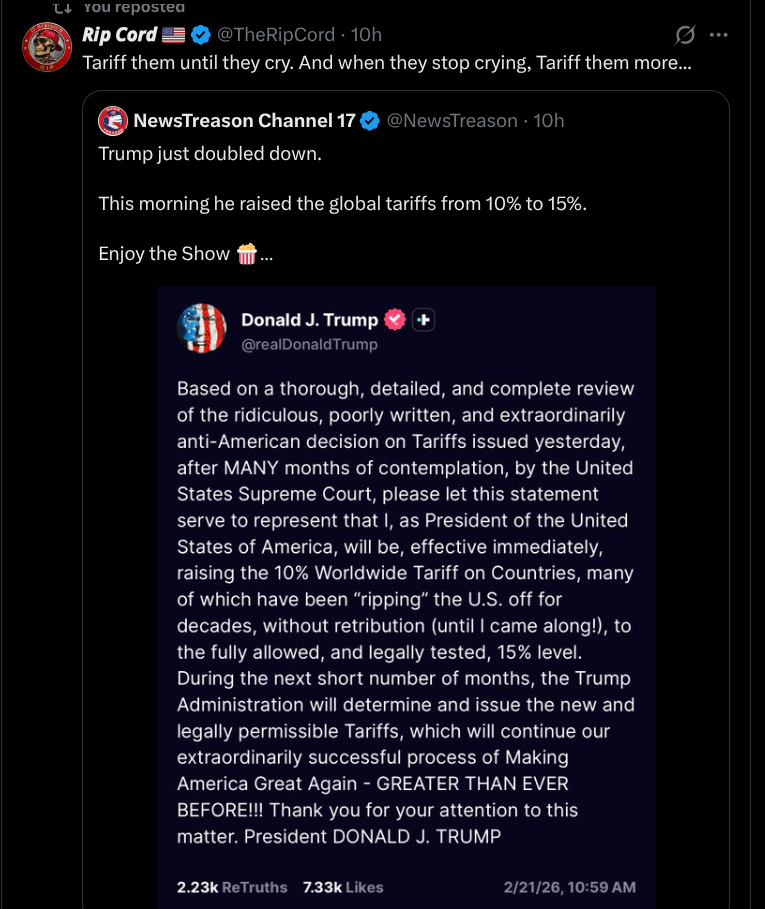Click the repost arrows icon beside 'You reposted'

coord(61,7)
